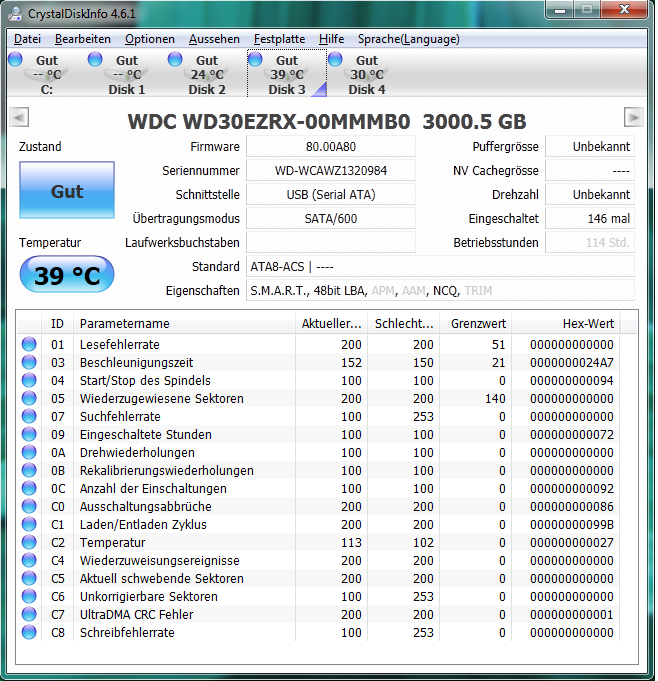658x681 pixels.
Task: Click status icon of Anzahl der Einschaltungen
Action: click(x=29, y=488)
